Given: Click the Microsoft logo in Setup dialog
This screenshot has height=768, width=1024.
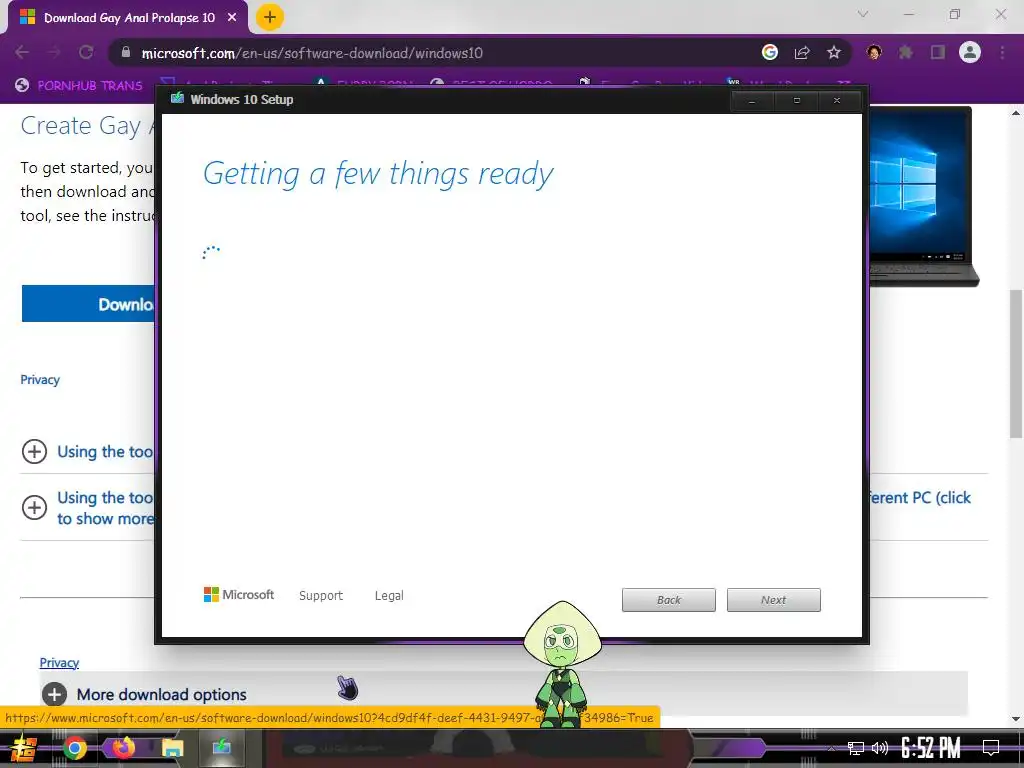Looking at the screenshot, I should (x=239, y=595).
